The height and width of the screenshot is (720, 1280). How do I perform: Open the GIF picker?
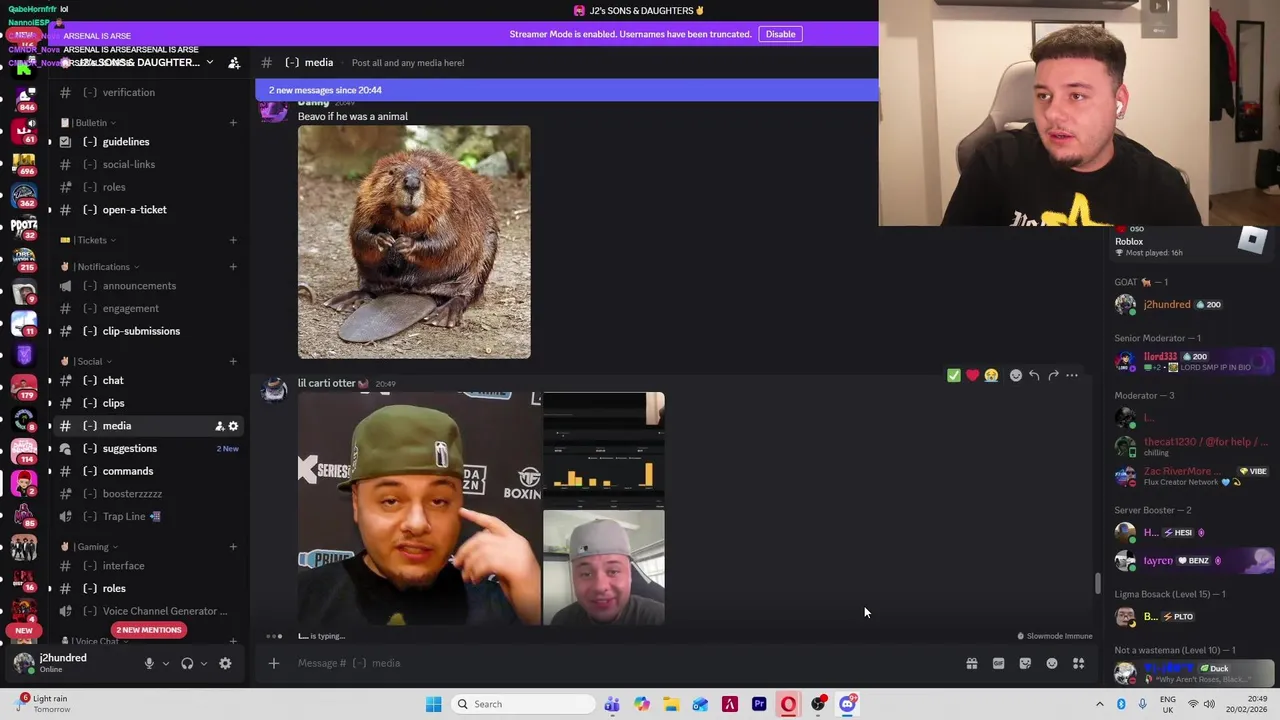pyautogui.click(x=998, y=663)
